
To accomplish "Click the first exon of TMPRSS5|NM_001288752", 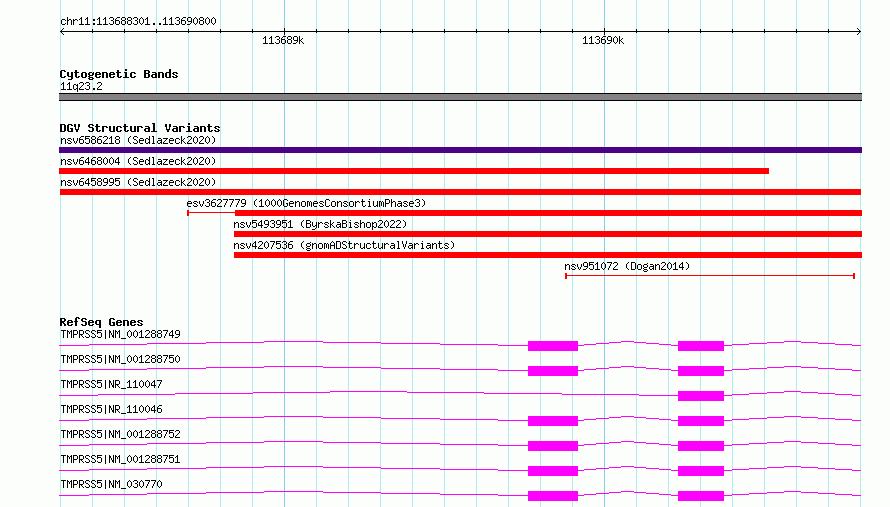I will coord(553,446).
